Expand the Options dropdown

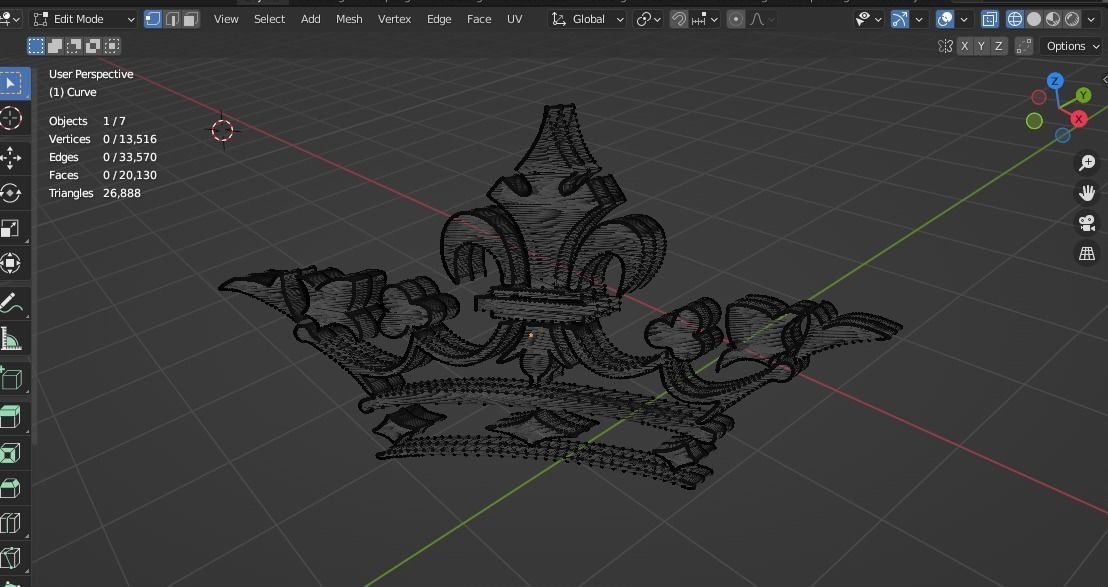1072,46
